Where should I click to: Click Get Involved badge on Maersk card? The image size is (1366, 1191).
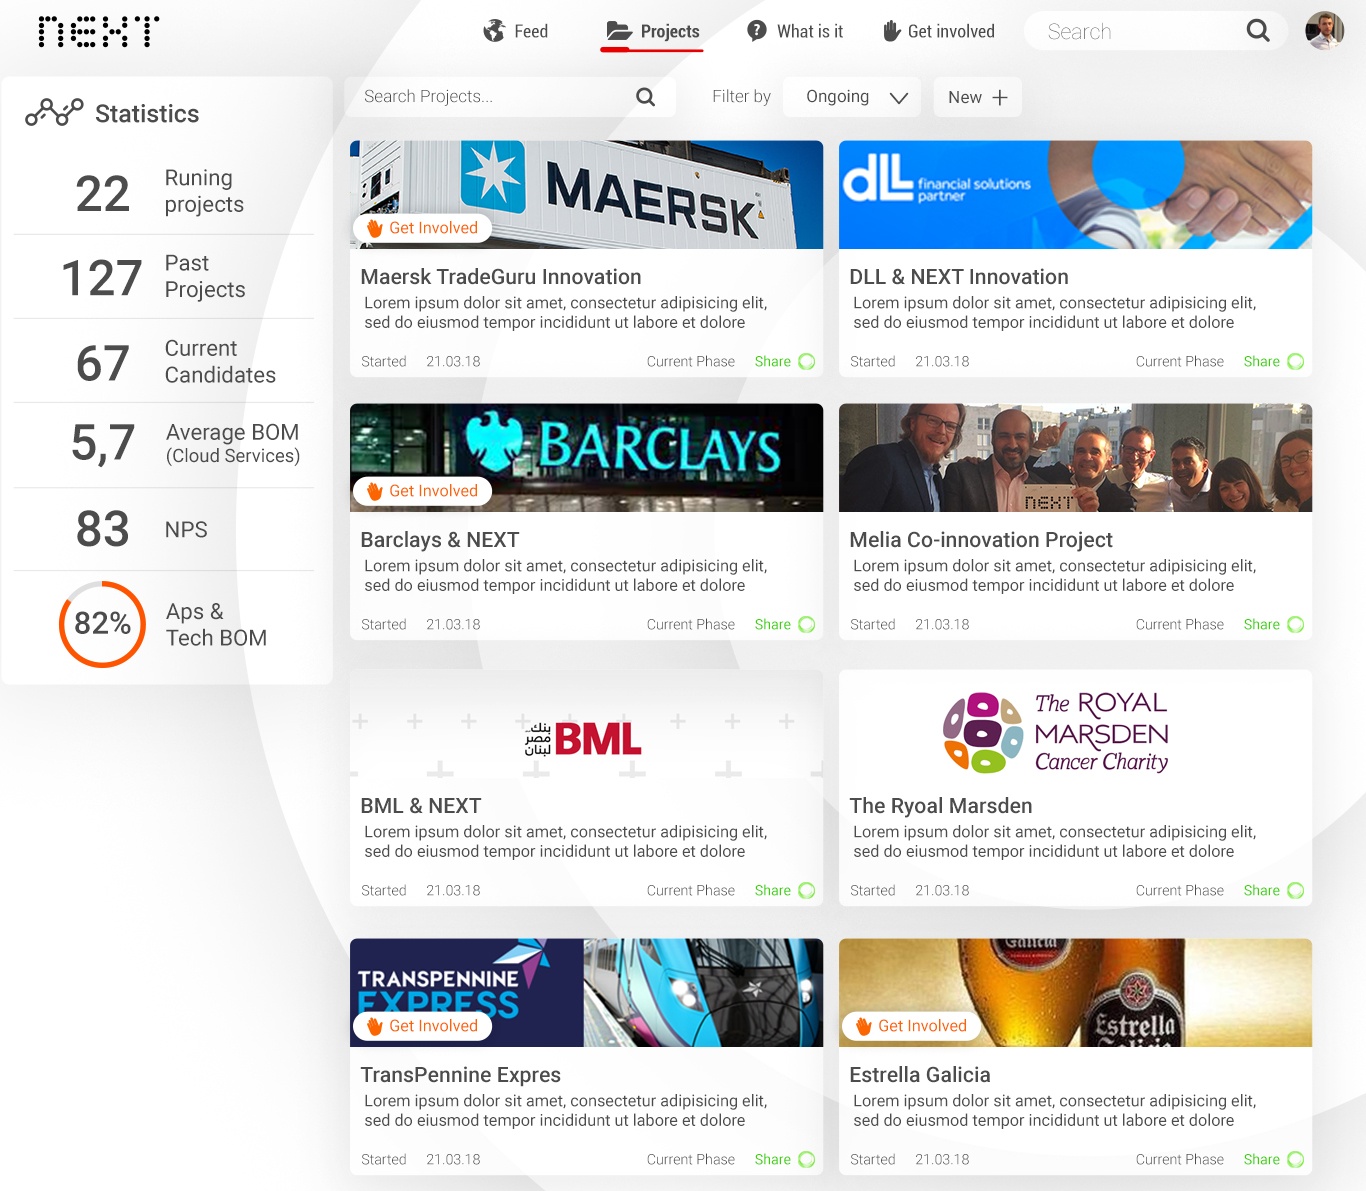tap(422, 228)
